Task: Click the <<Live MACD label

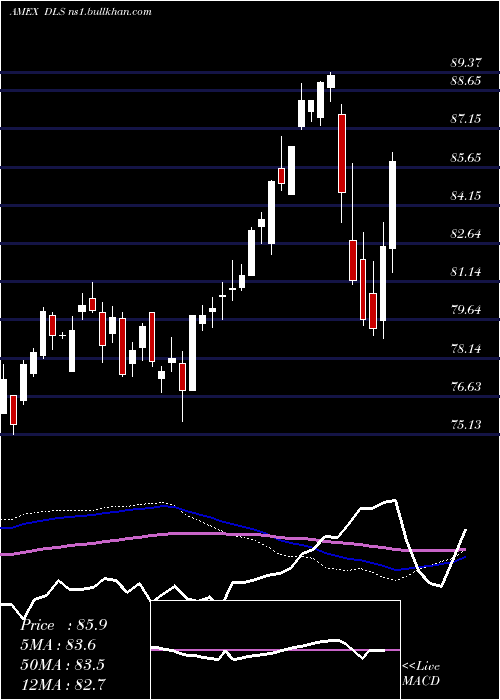Action: (421, 674)
